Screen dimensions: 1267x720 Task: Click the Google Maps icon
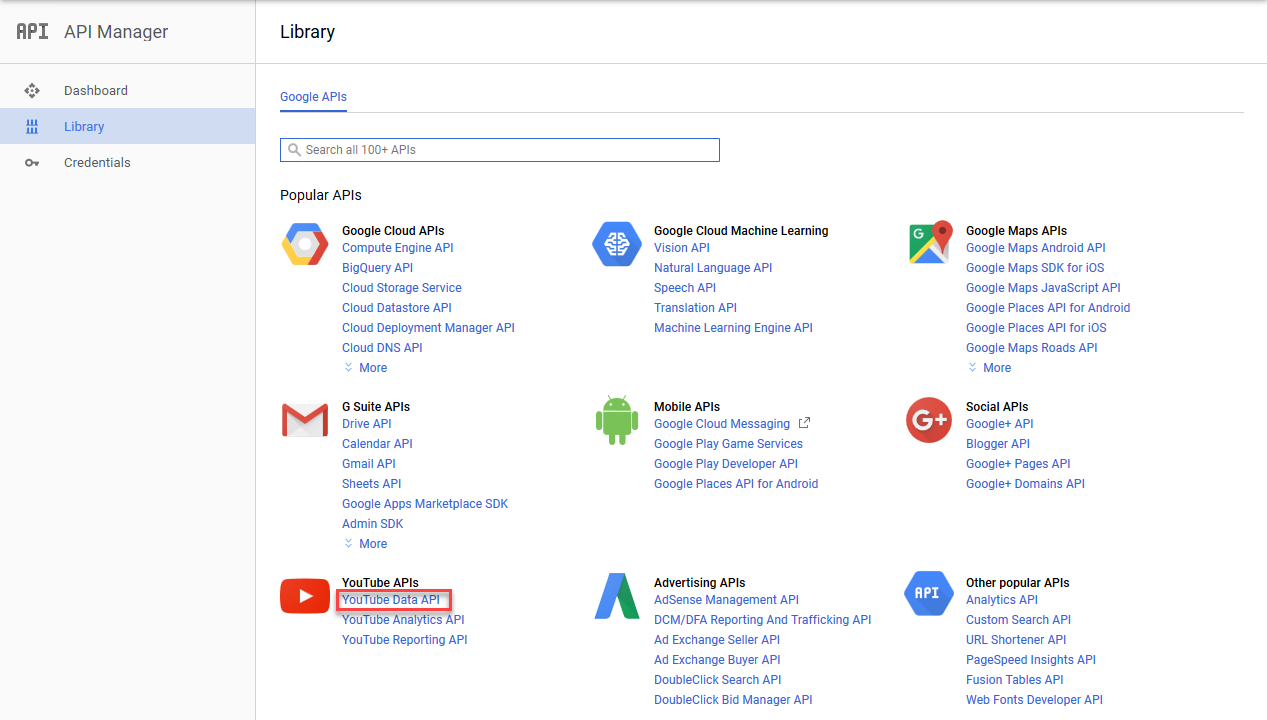click(x=929, y=243)
